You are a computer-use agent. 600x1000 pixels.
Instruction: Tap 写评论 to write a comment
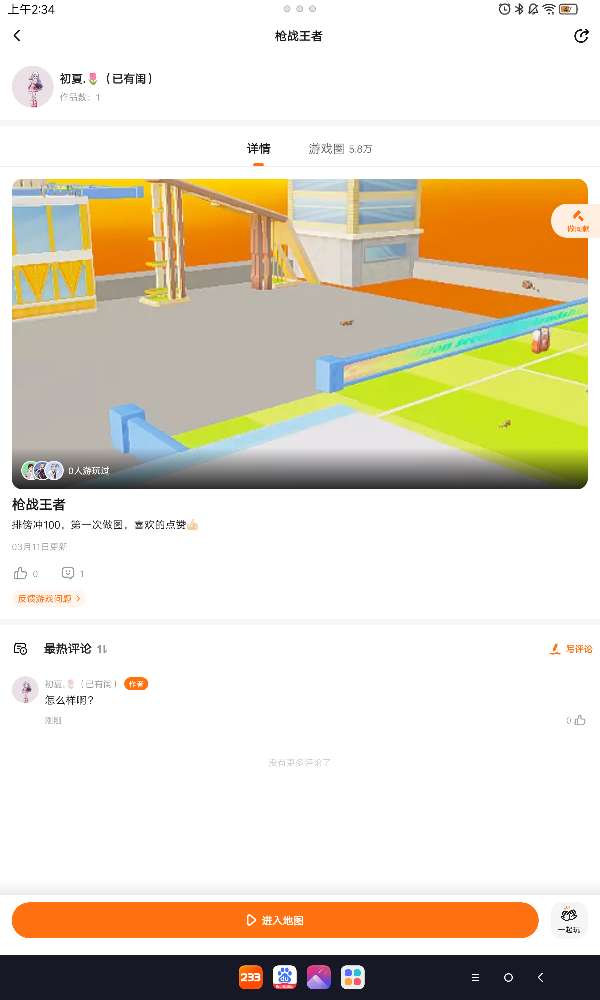(571, 649)
